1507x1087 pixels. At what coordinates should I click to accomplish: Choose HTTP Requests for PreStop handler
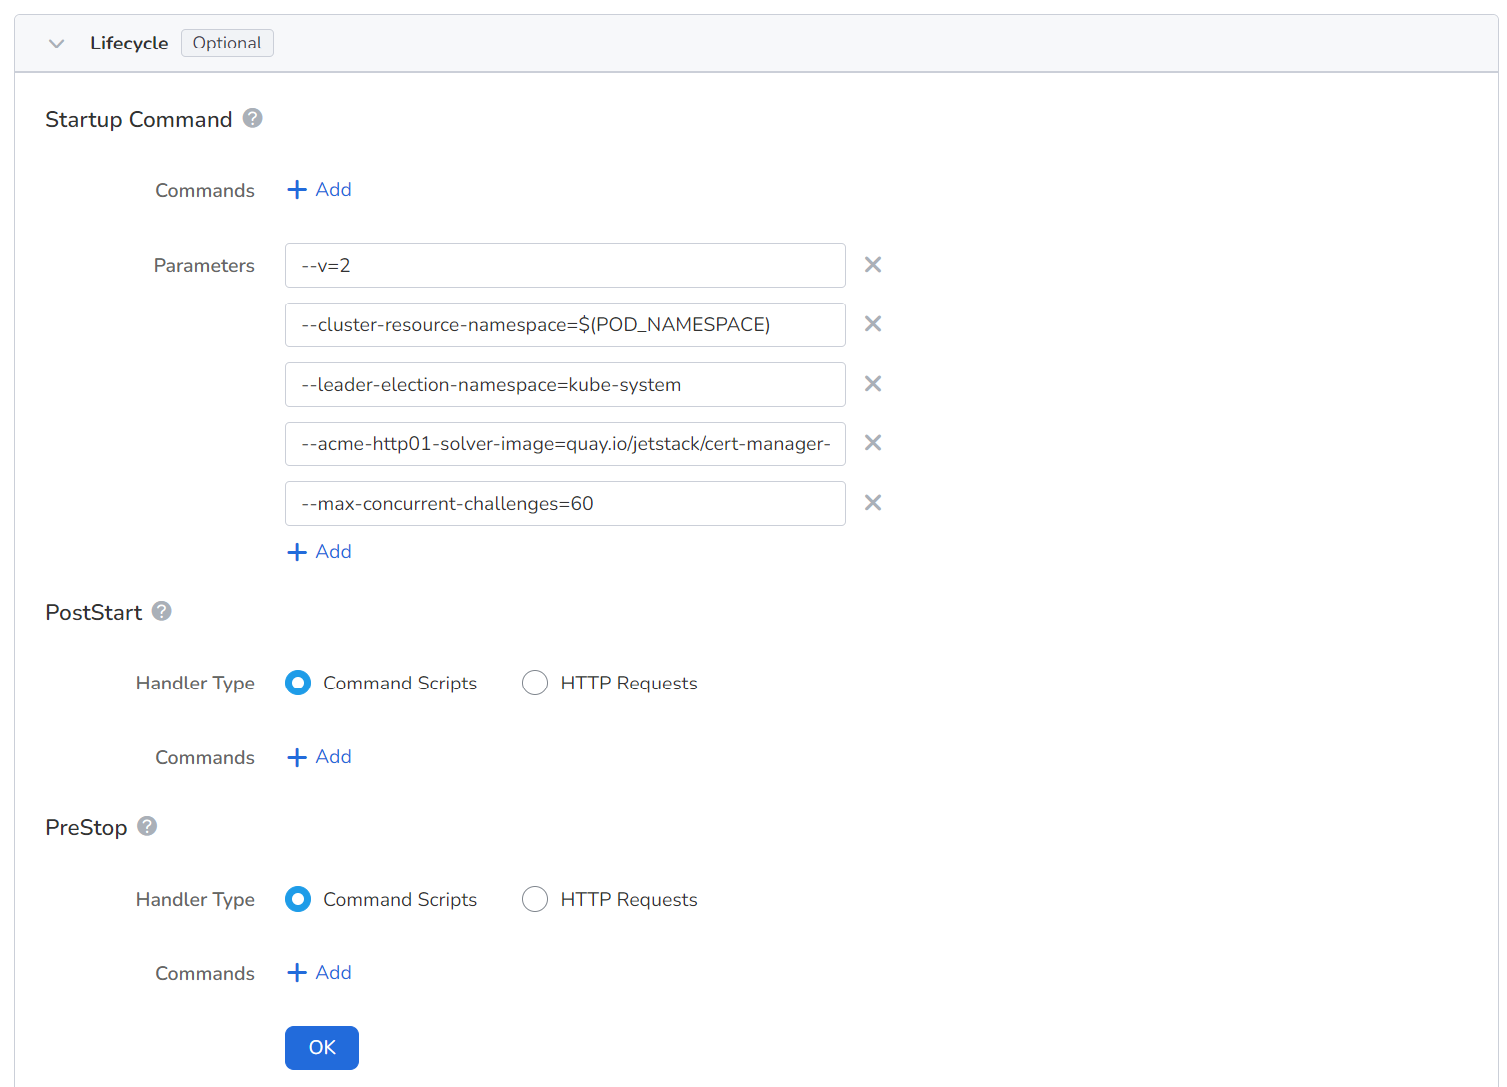[x=535, y=899]
